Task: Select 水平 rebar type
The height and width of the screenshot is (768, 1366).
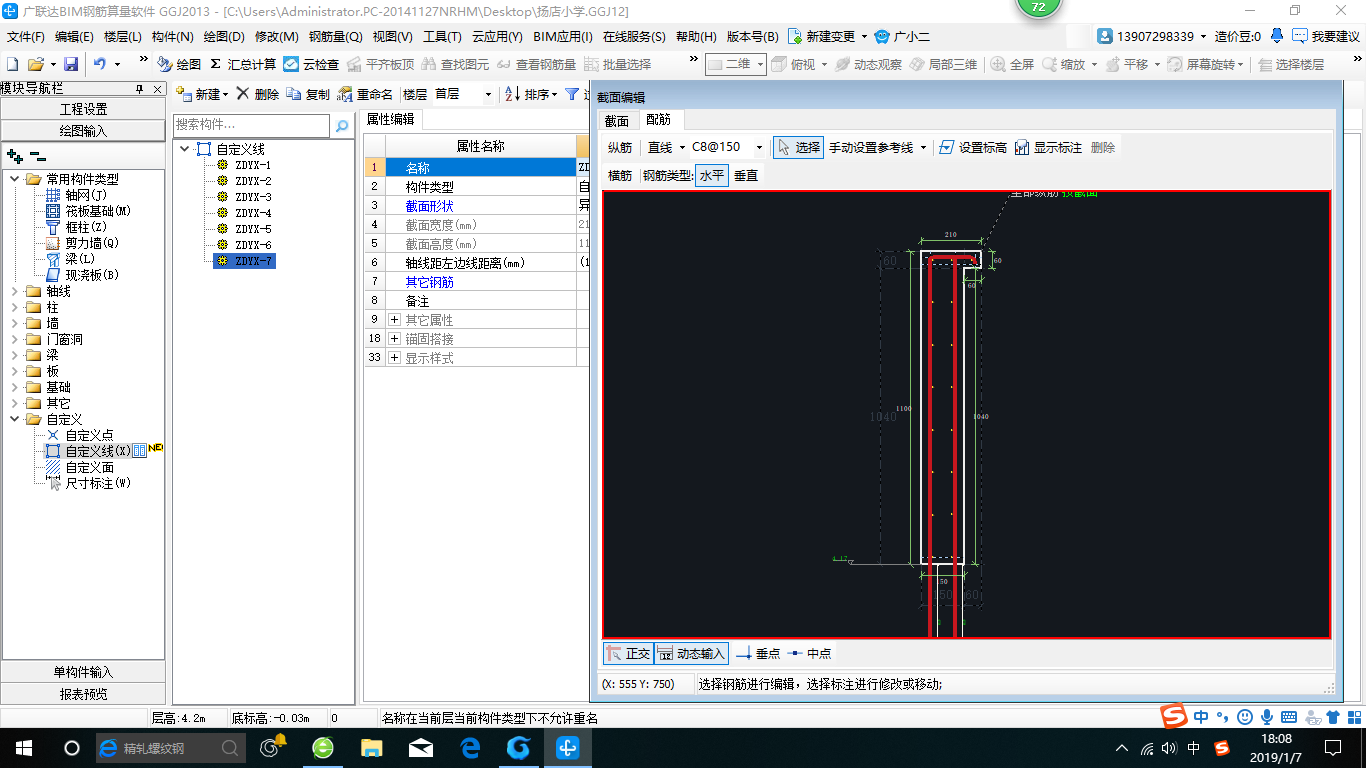Action: click(711, 175)
